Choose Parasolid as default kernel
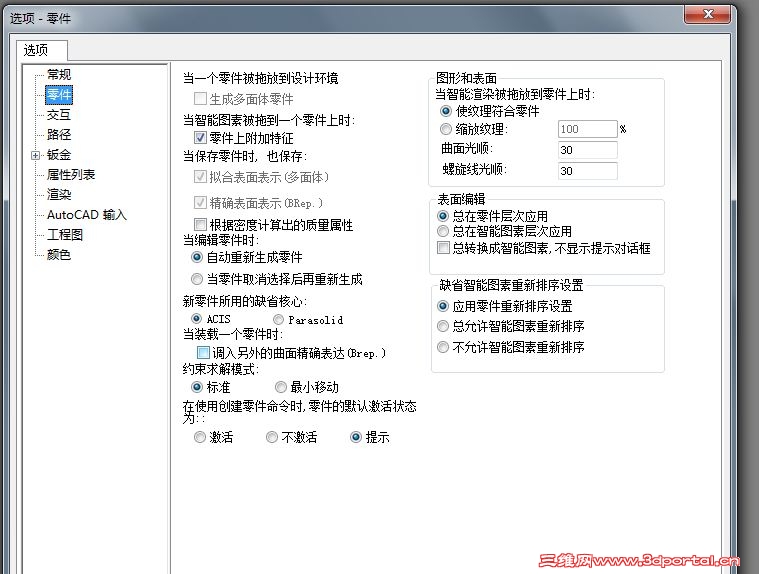This screenshot has height=574, width=759. click(x=278, y=319)
